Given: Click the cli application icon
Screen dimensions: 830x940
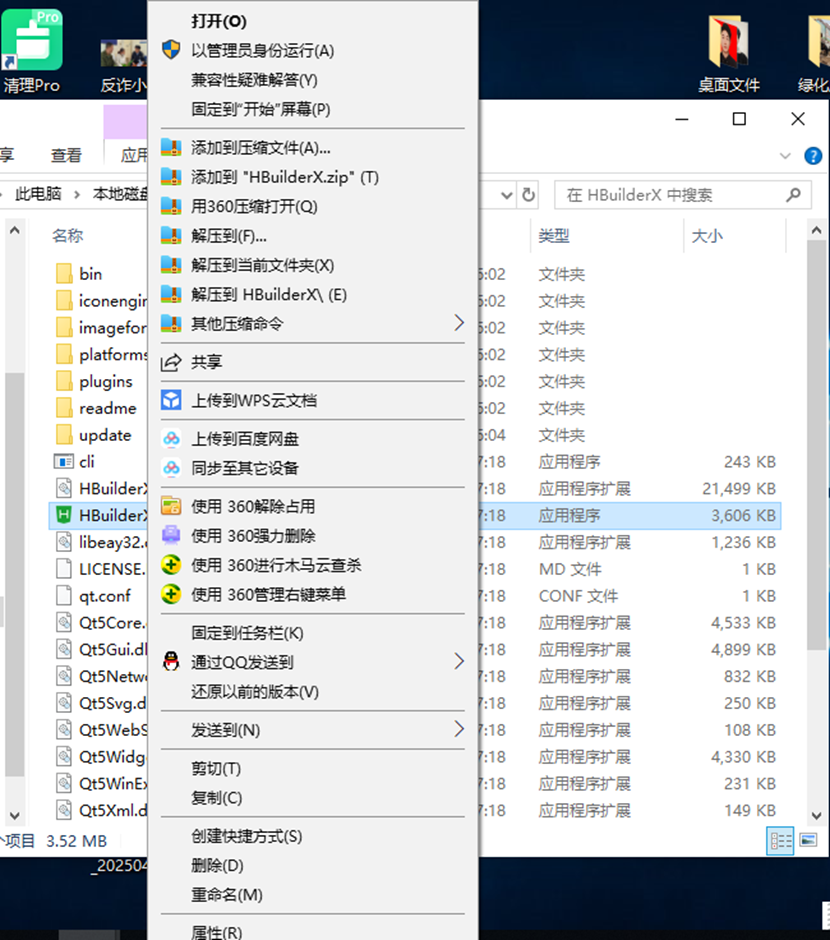Looking at the screenshot, I should point(64,462).
